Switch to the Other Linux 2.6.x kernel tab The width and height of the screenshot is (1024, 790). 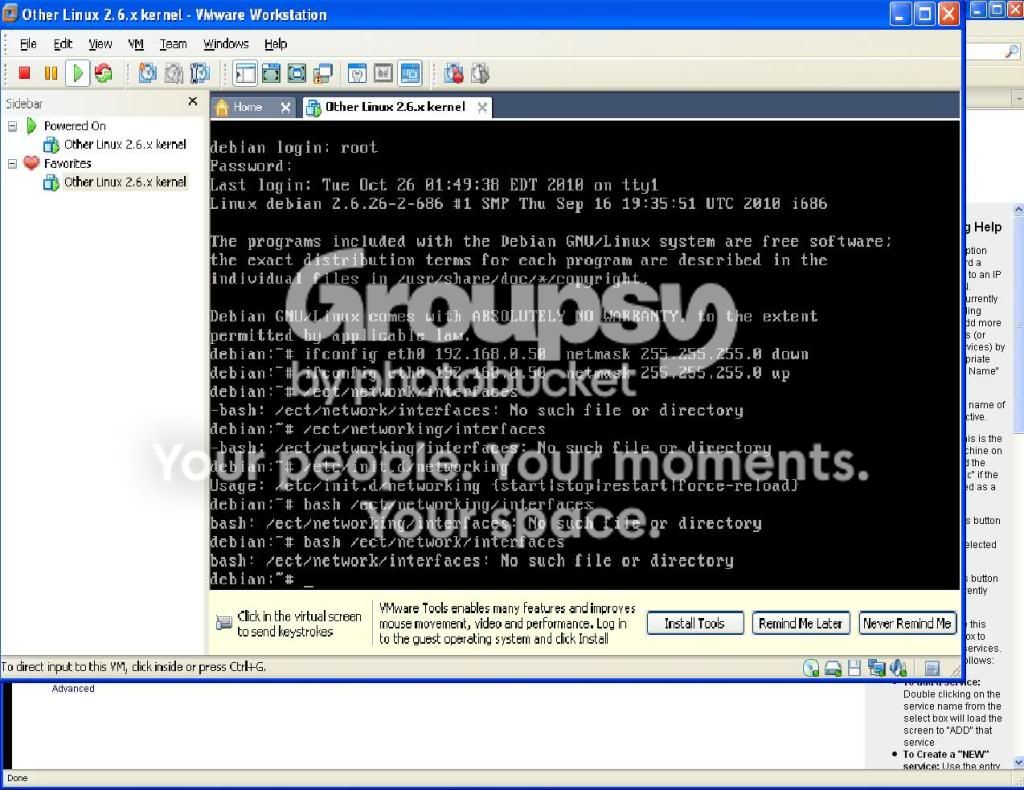click(395, 107)
